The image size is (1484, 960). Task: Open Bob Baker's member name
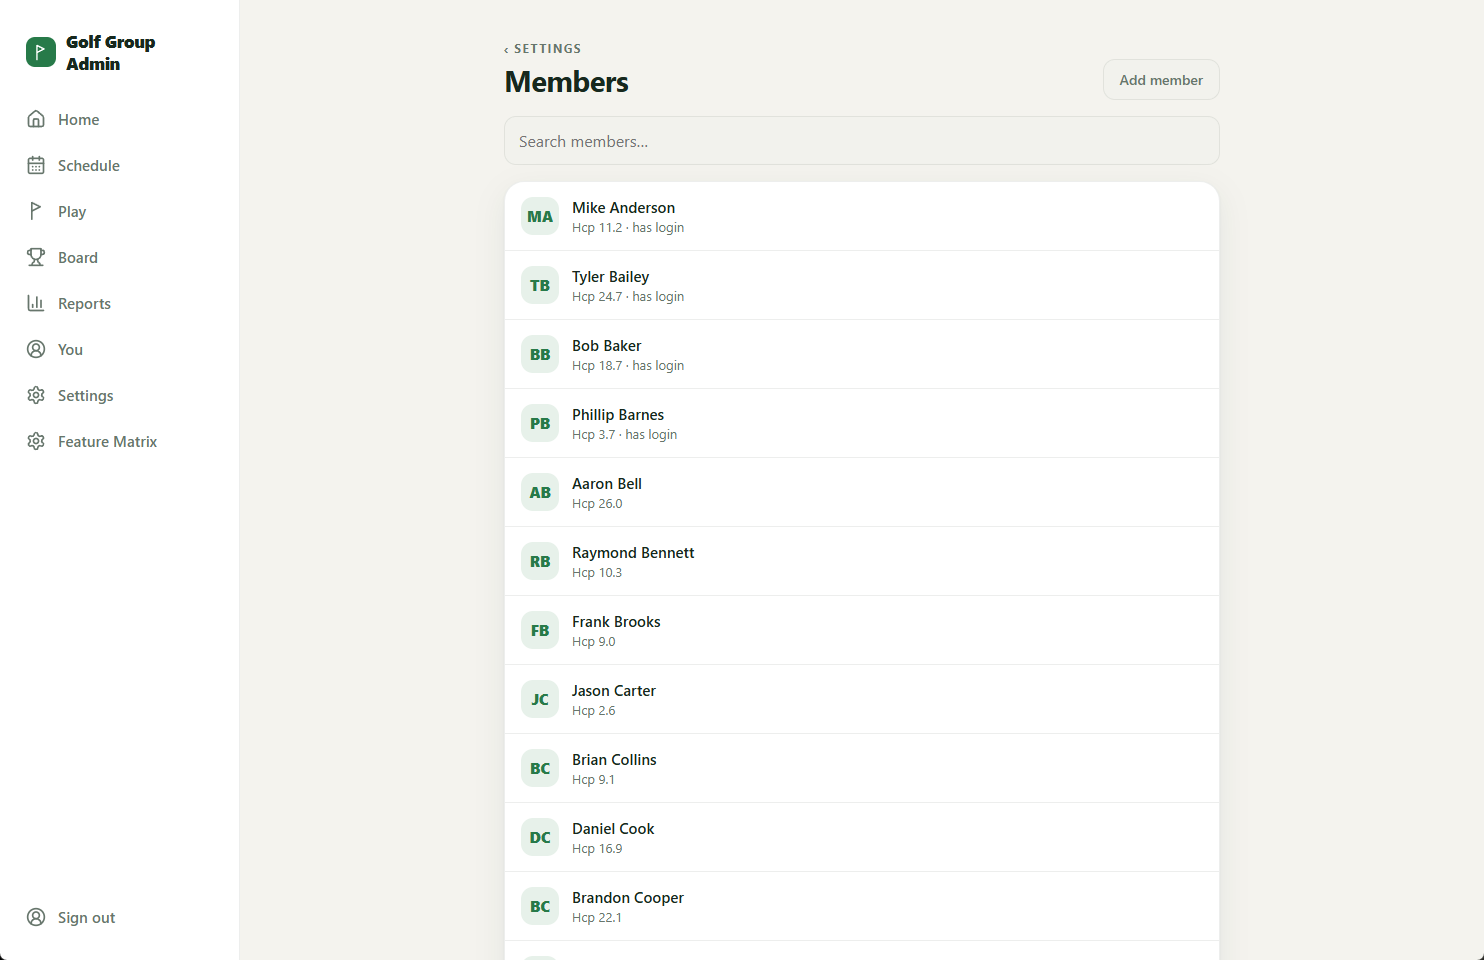tap(606, 346)
